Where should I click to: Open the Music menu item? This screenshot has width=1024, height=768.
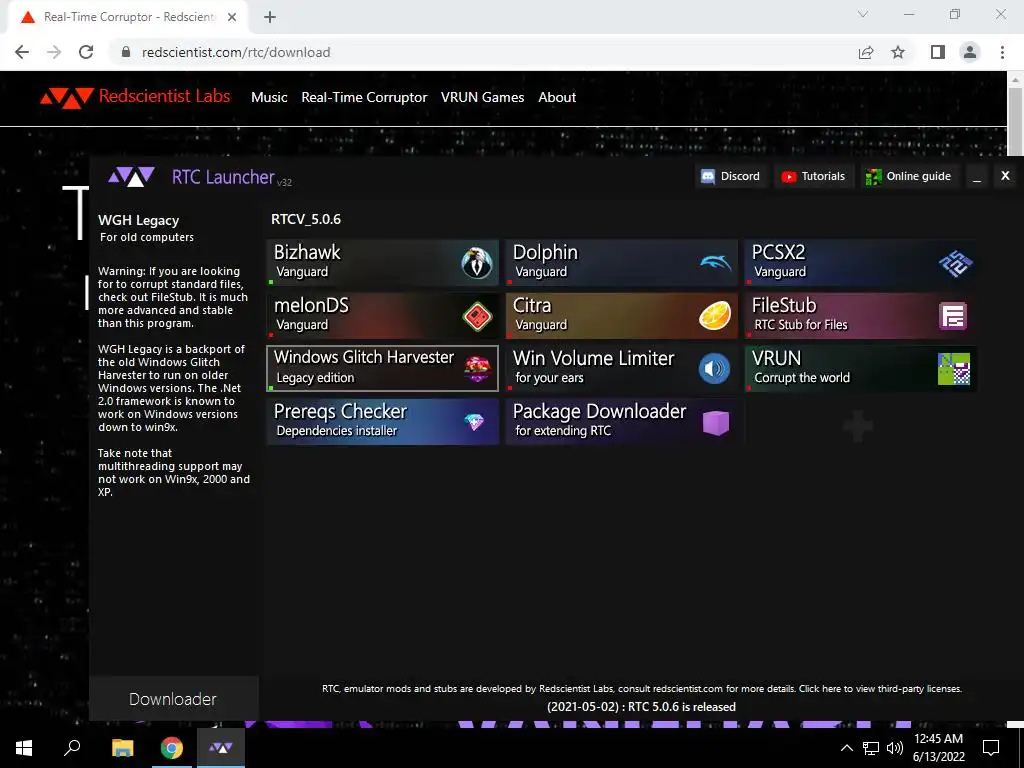269,97
